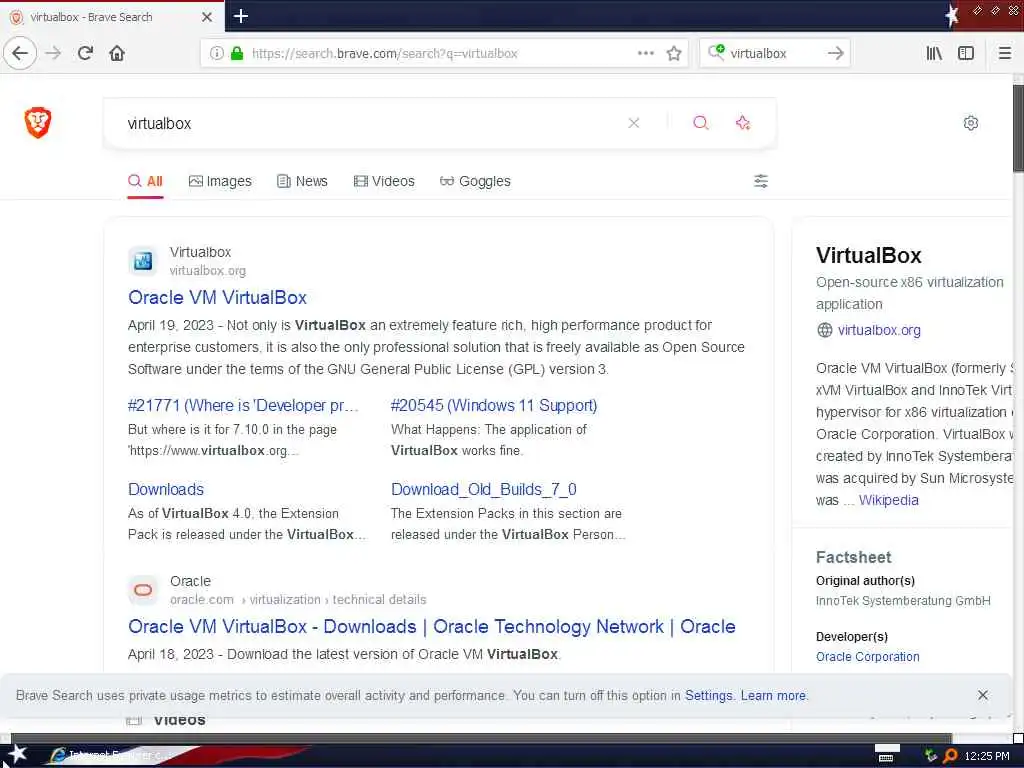Click the magnifier search submit icon
Screen dimensions: 1024x768
coord(701,123)
